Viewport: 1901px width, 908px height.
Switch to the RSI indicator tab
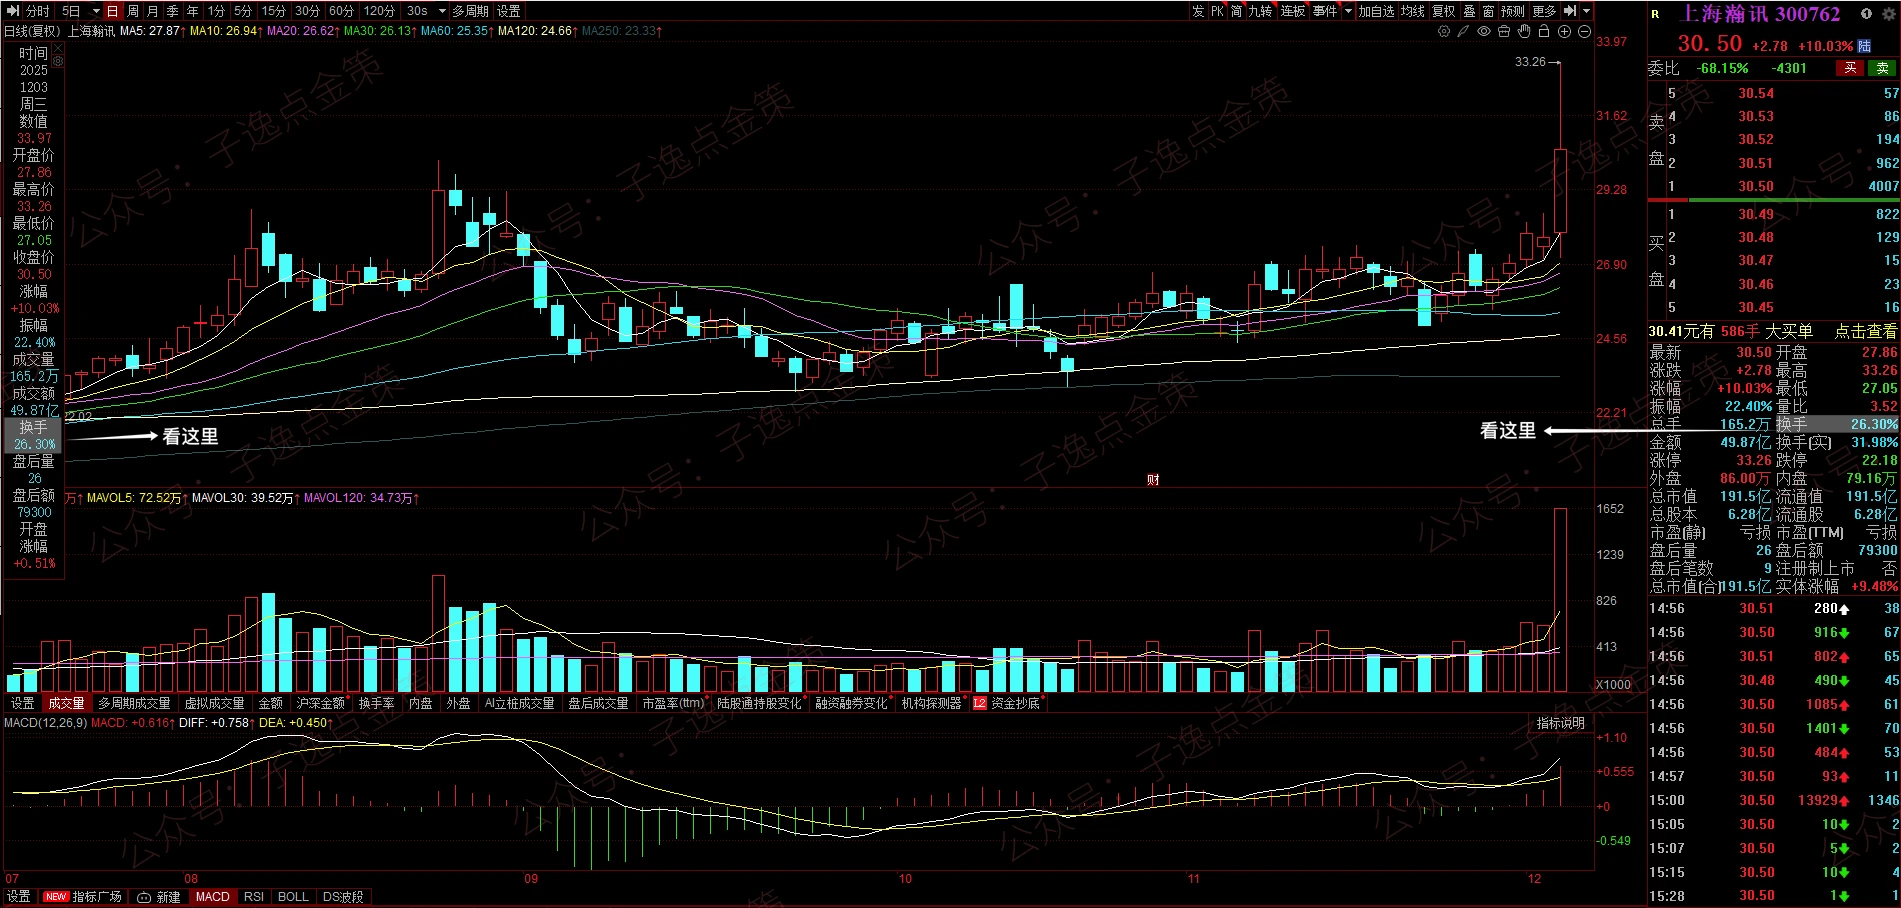[x=254, y=897]
